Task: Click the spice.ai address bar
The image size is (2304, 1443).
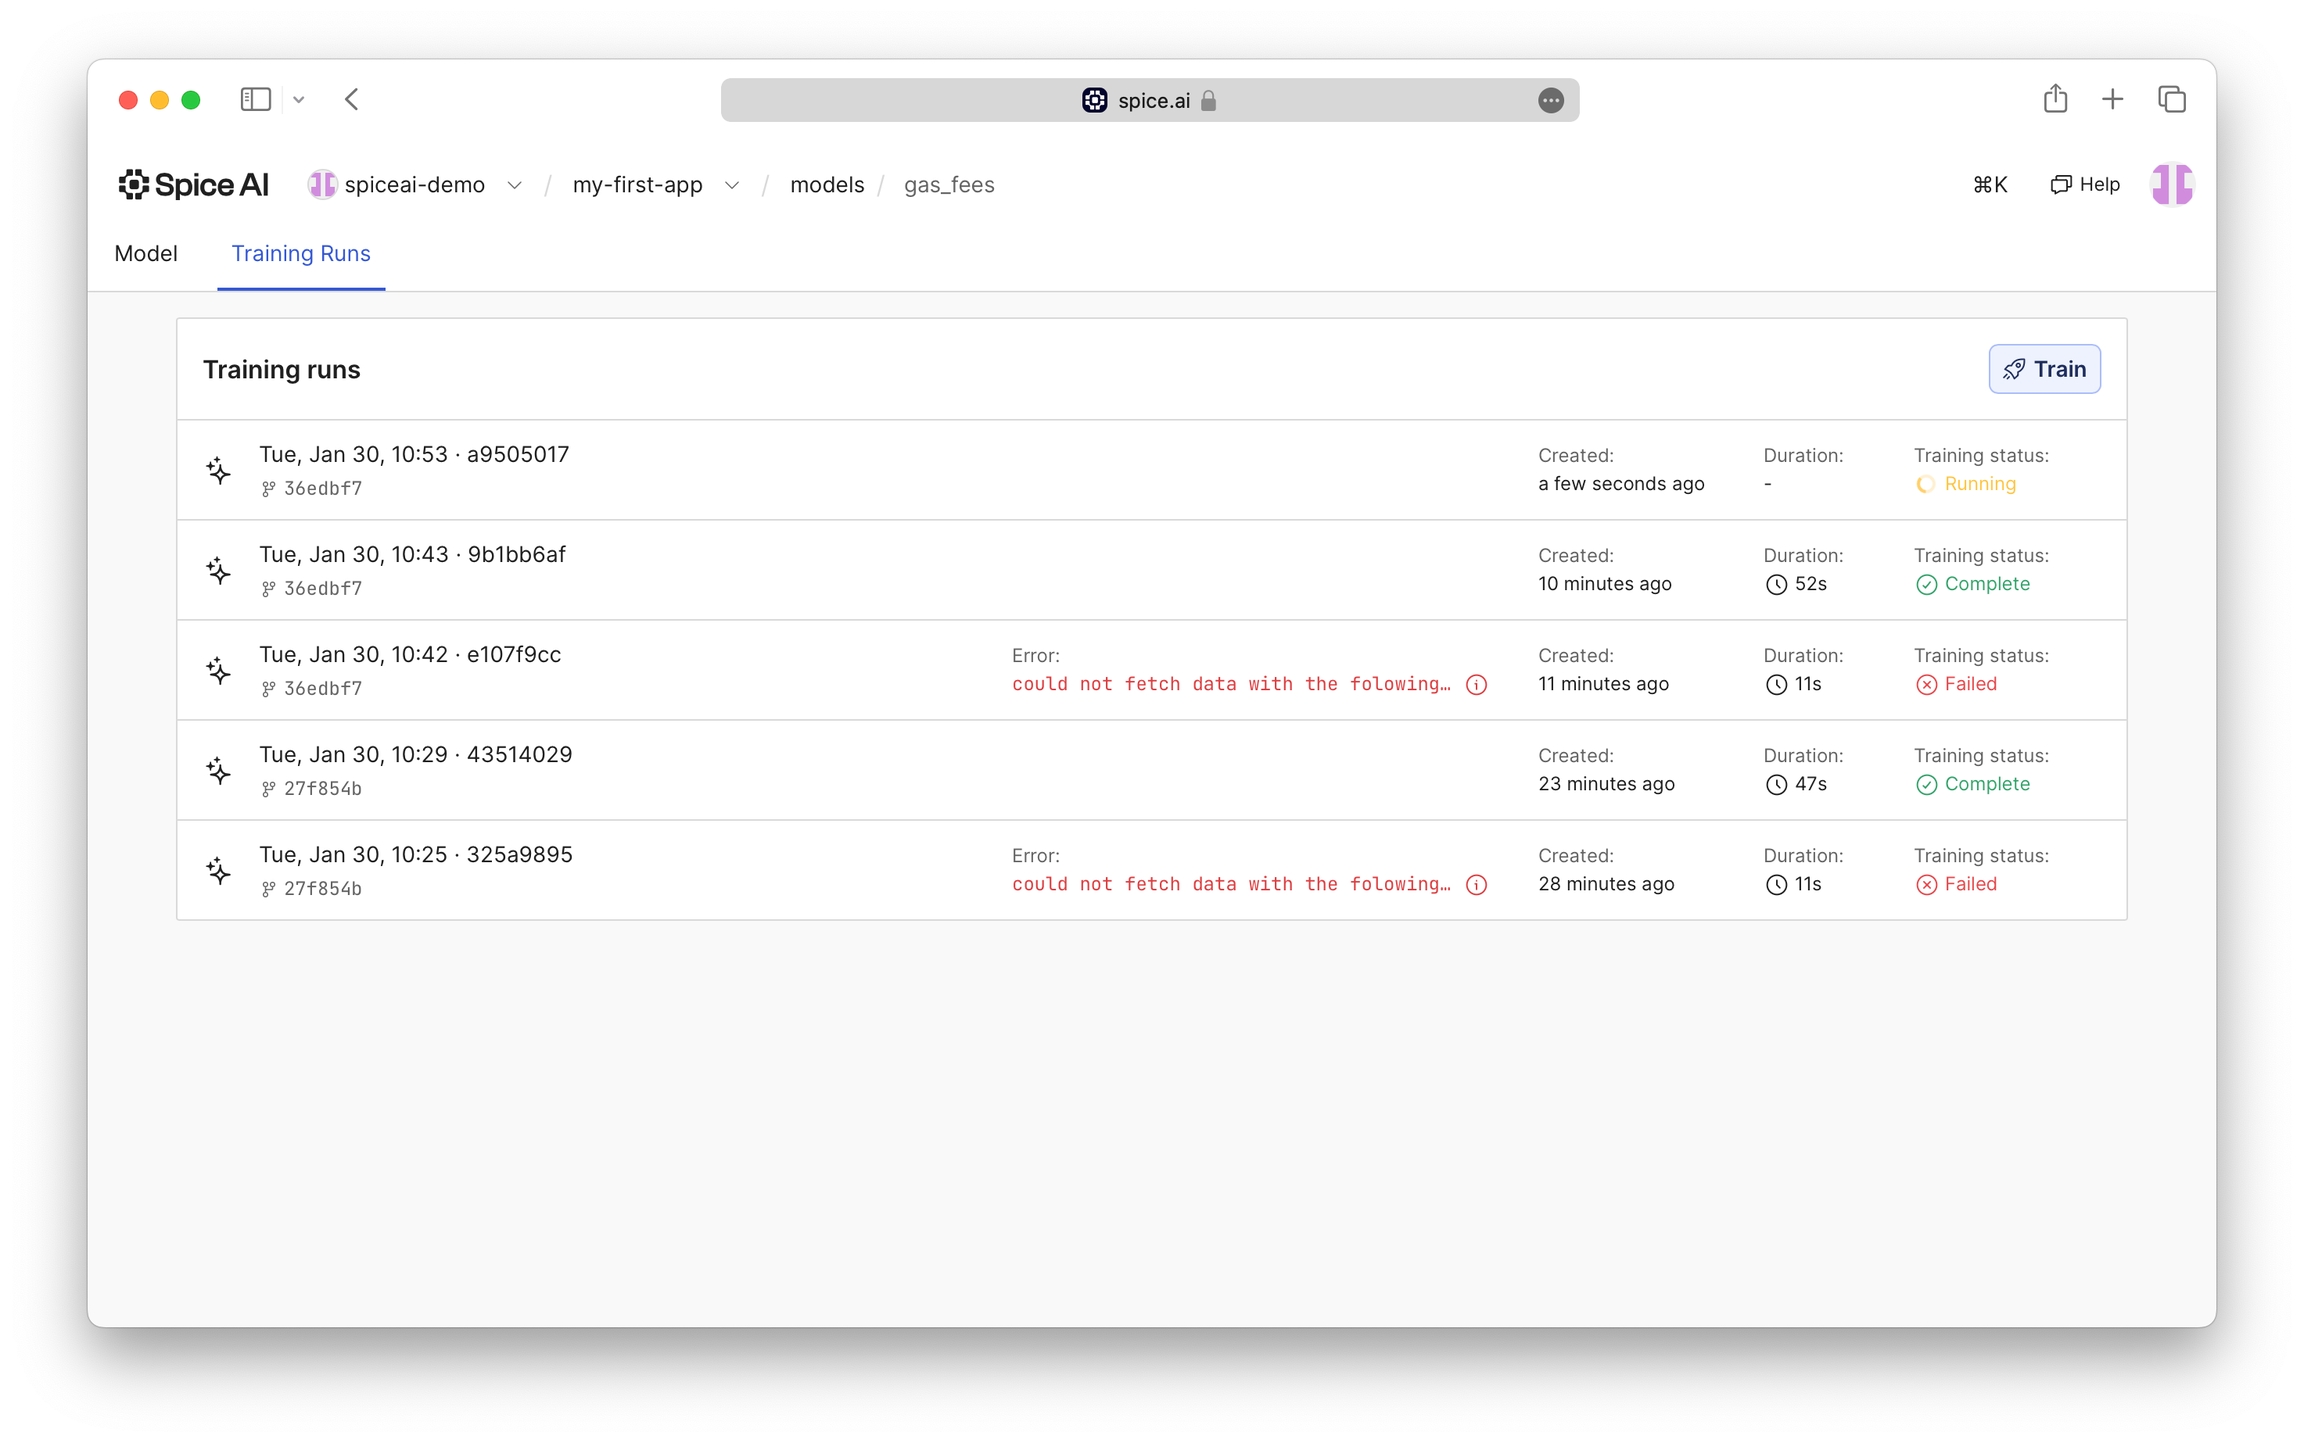Action: pos(1150,100)
